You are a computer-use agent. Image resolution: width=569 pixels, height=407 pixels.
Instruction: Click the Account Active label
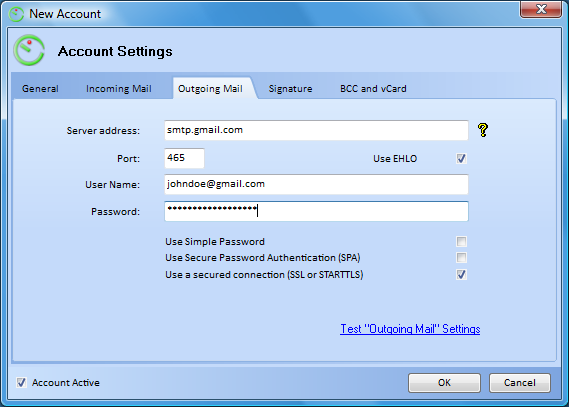click(66, 383)
